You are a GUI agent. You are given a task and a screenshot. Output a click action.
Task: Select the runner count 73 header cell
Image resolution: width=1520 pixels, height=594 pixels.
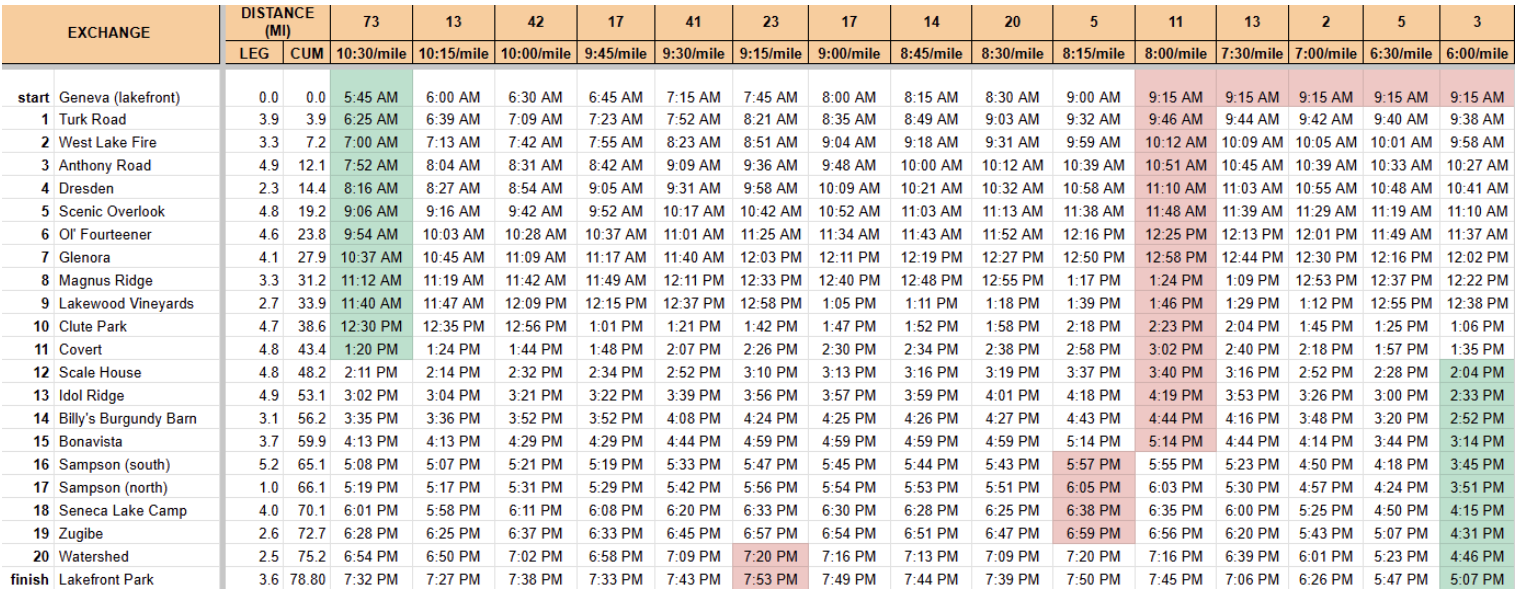(370, 21)
